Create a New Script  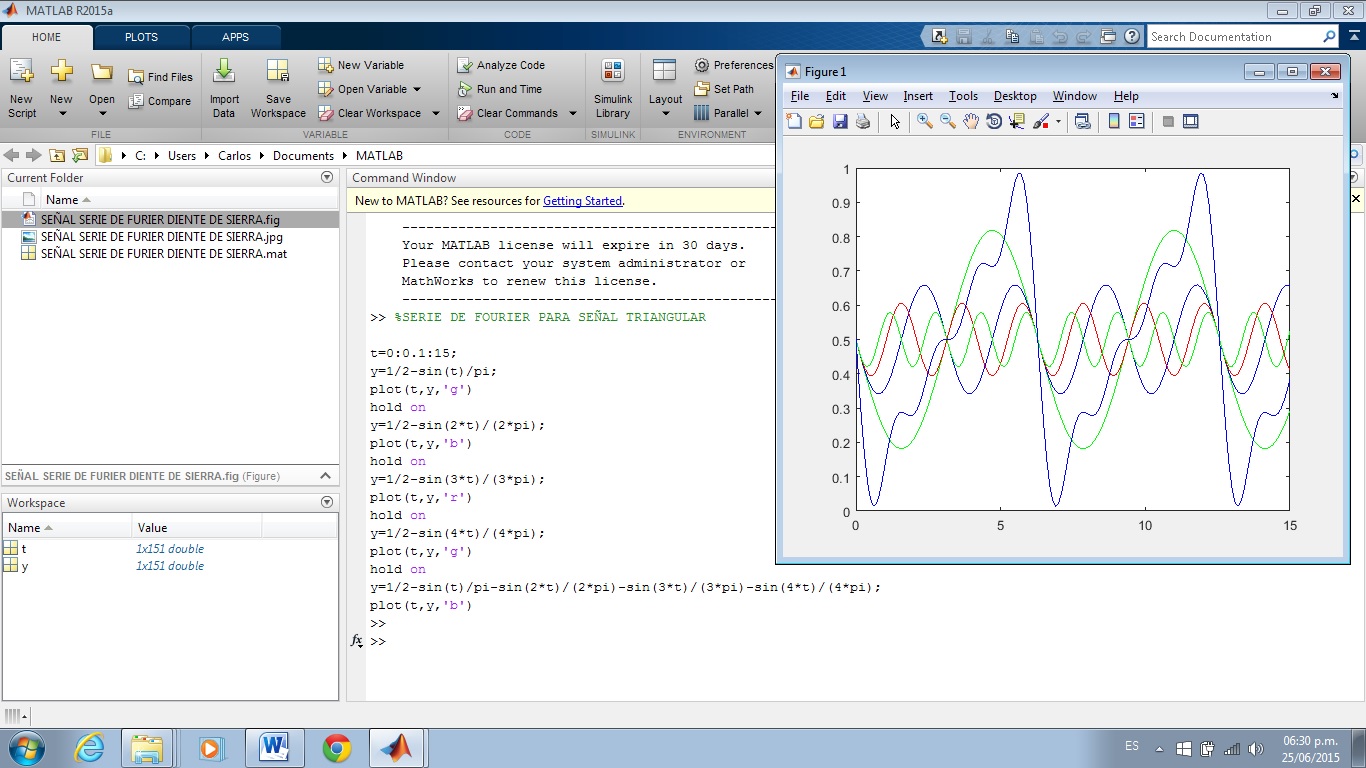coord(21,86)
